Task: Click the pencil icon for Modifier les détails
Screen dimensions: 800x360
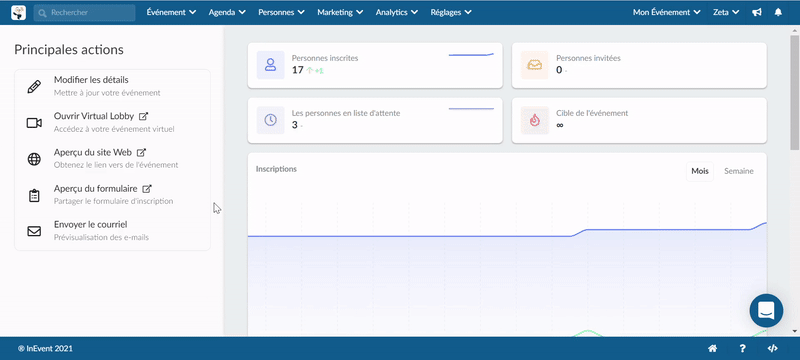Action: tap(34, 87)
